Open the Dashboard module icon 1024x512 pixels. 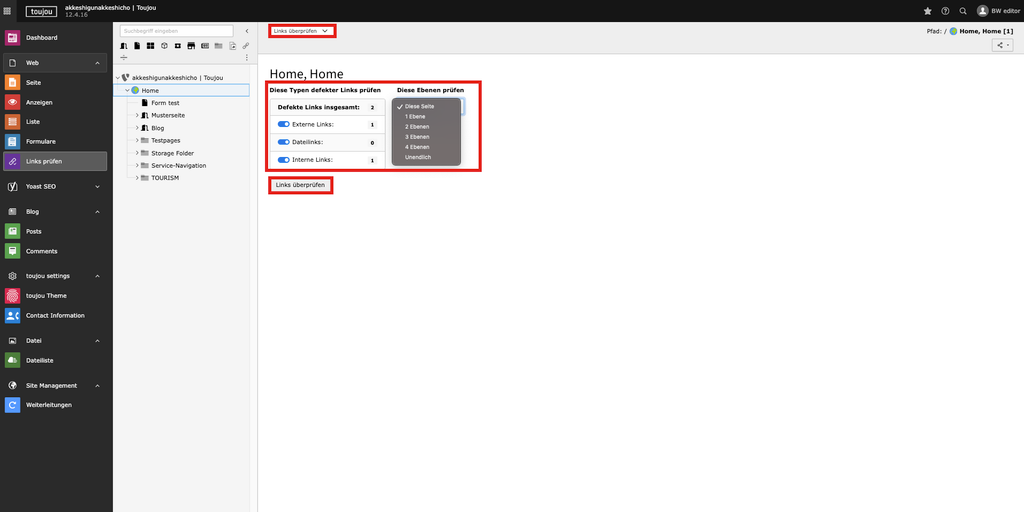click(12, 38)
